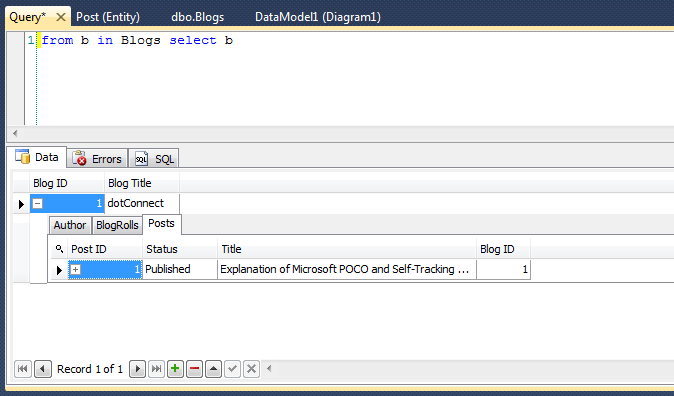
Task: Click line number 1 in the editor gutter
Action: 31,40
